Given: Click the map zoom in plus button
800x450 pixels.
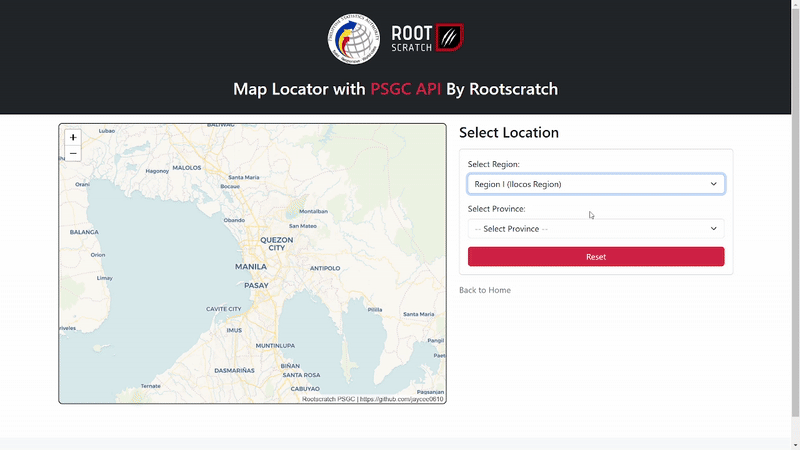Looking at the screenshot, I should pos(73,137).
